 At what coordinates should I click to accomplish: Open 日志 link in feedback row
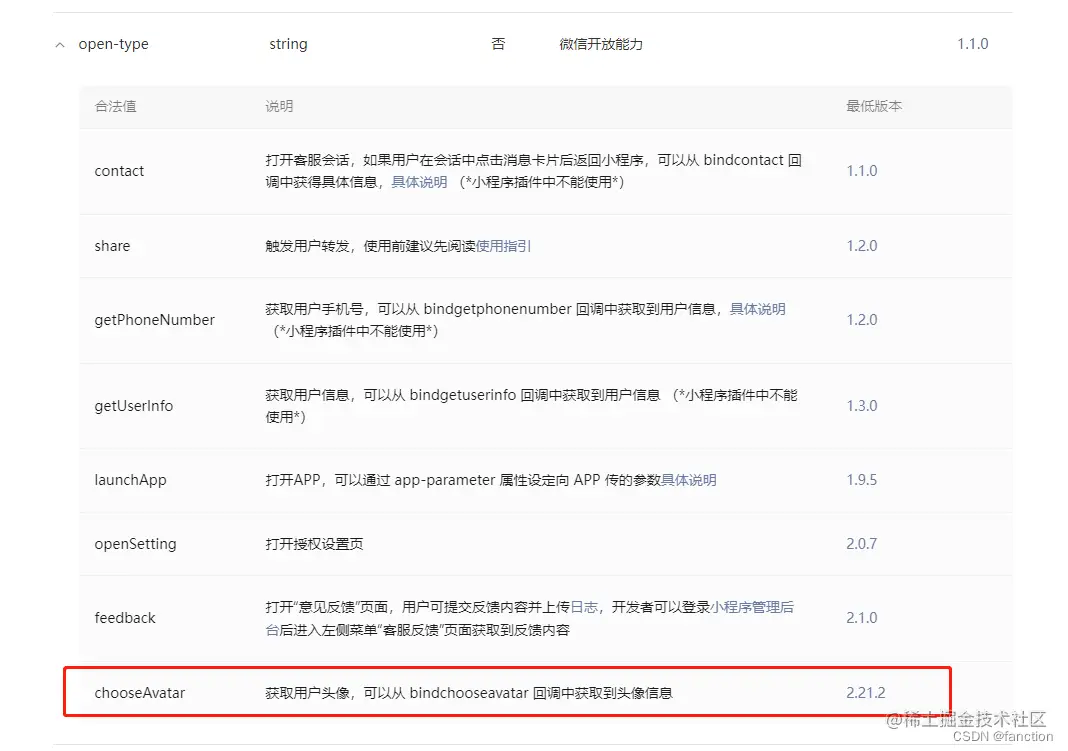[584, 607]
